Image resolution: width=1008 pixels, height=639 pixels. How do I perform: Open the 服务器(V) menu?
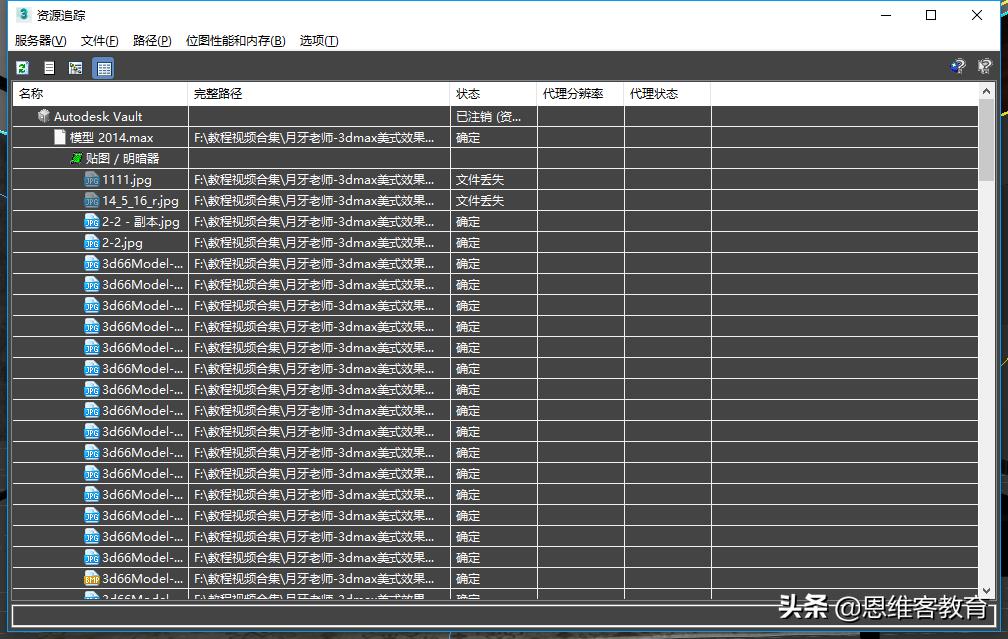40,40
